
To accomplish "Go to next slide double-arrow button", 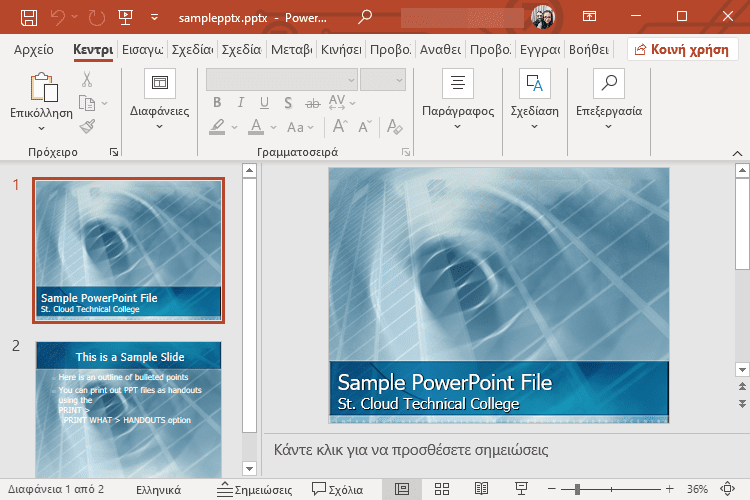I will point(742,404).
